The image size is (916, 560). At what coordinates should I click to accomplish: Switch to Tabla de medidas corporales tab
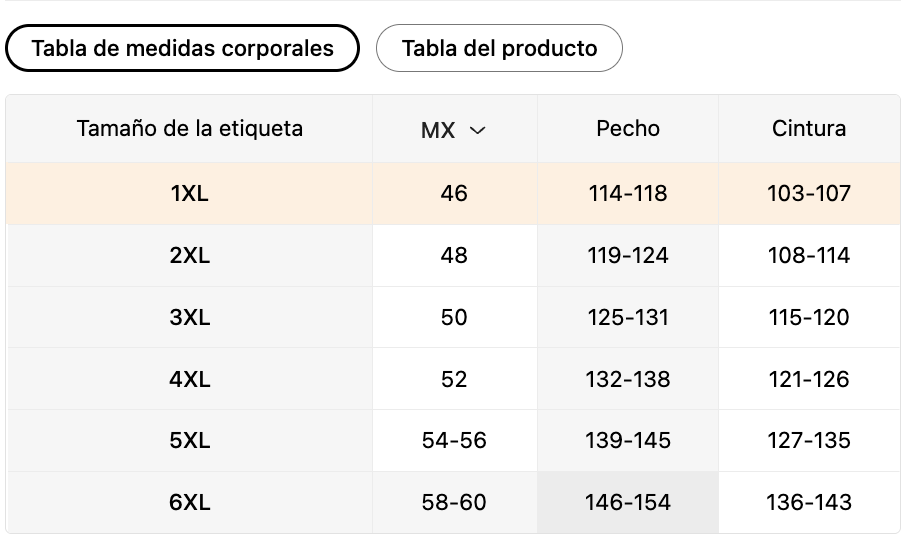coord(182,48)
